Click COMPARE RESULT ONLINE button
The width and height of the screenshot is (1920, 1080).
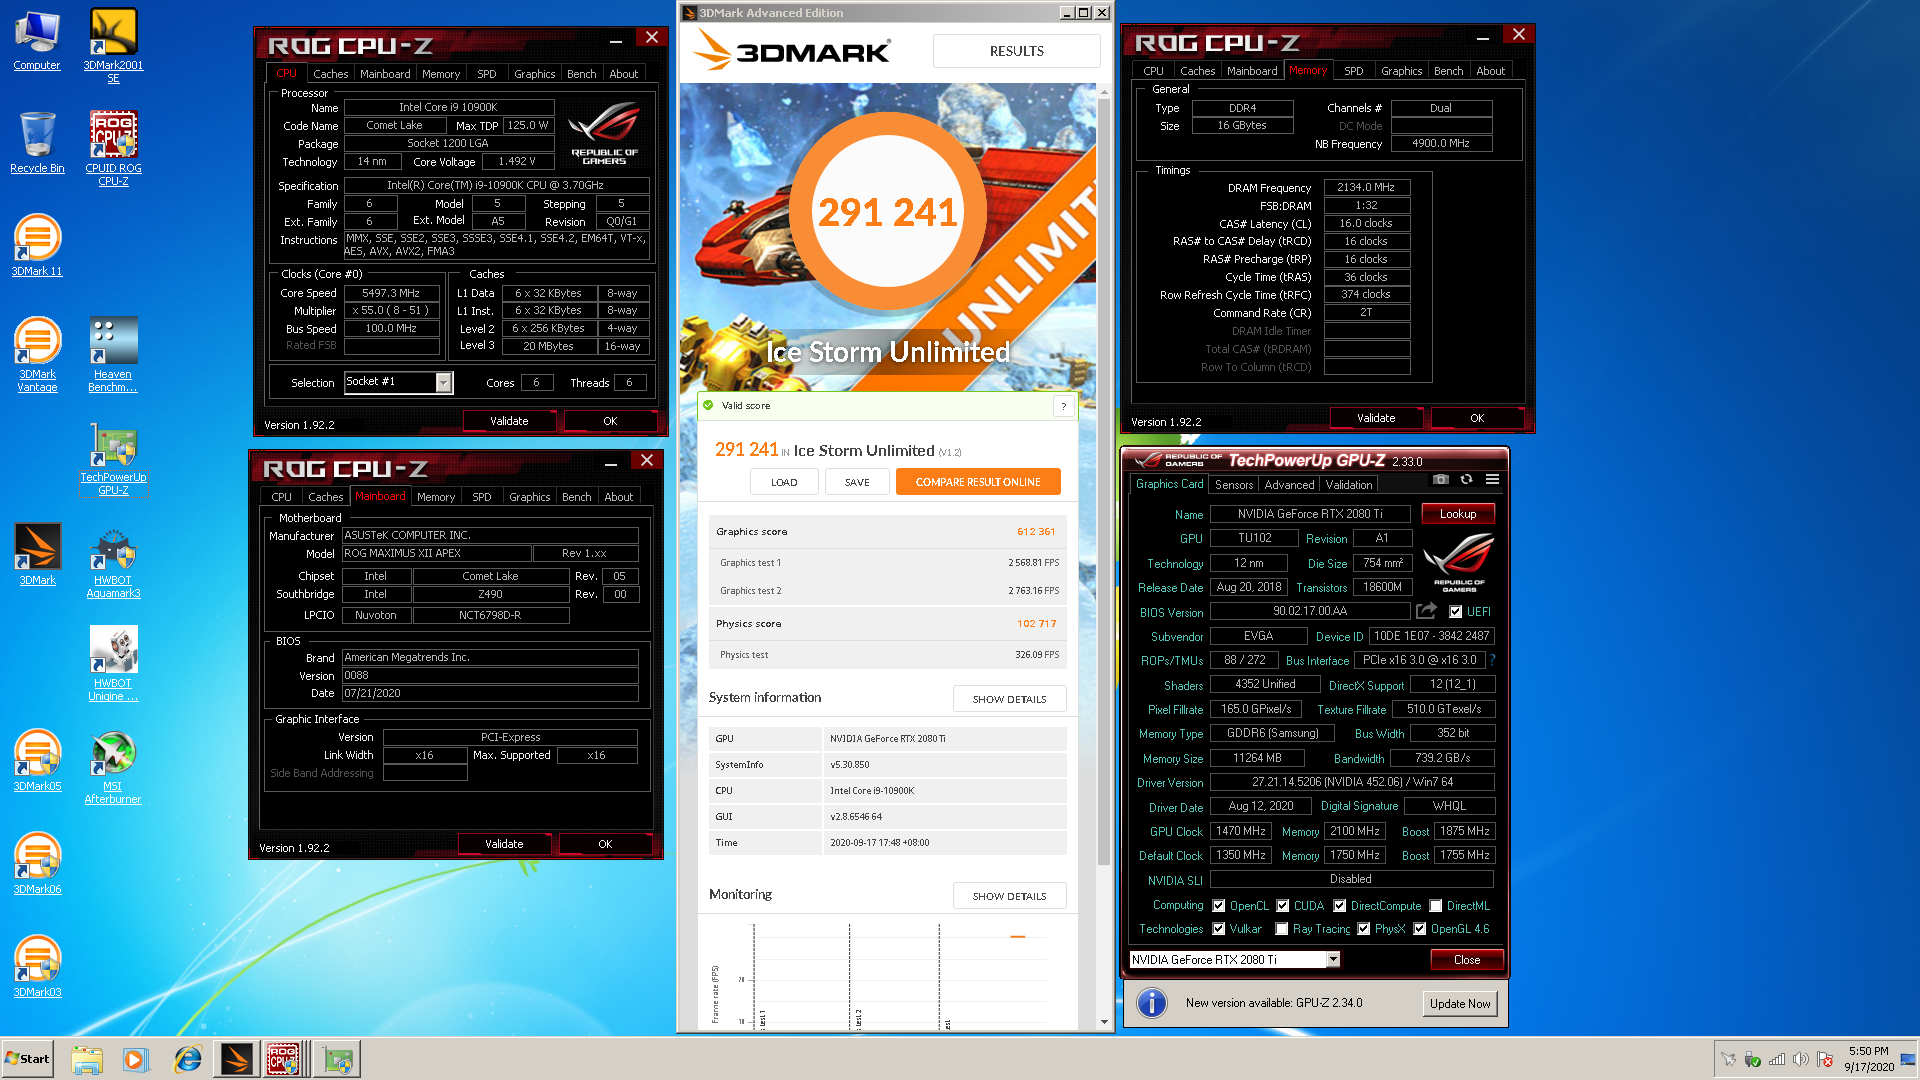(978, 482)
